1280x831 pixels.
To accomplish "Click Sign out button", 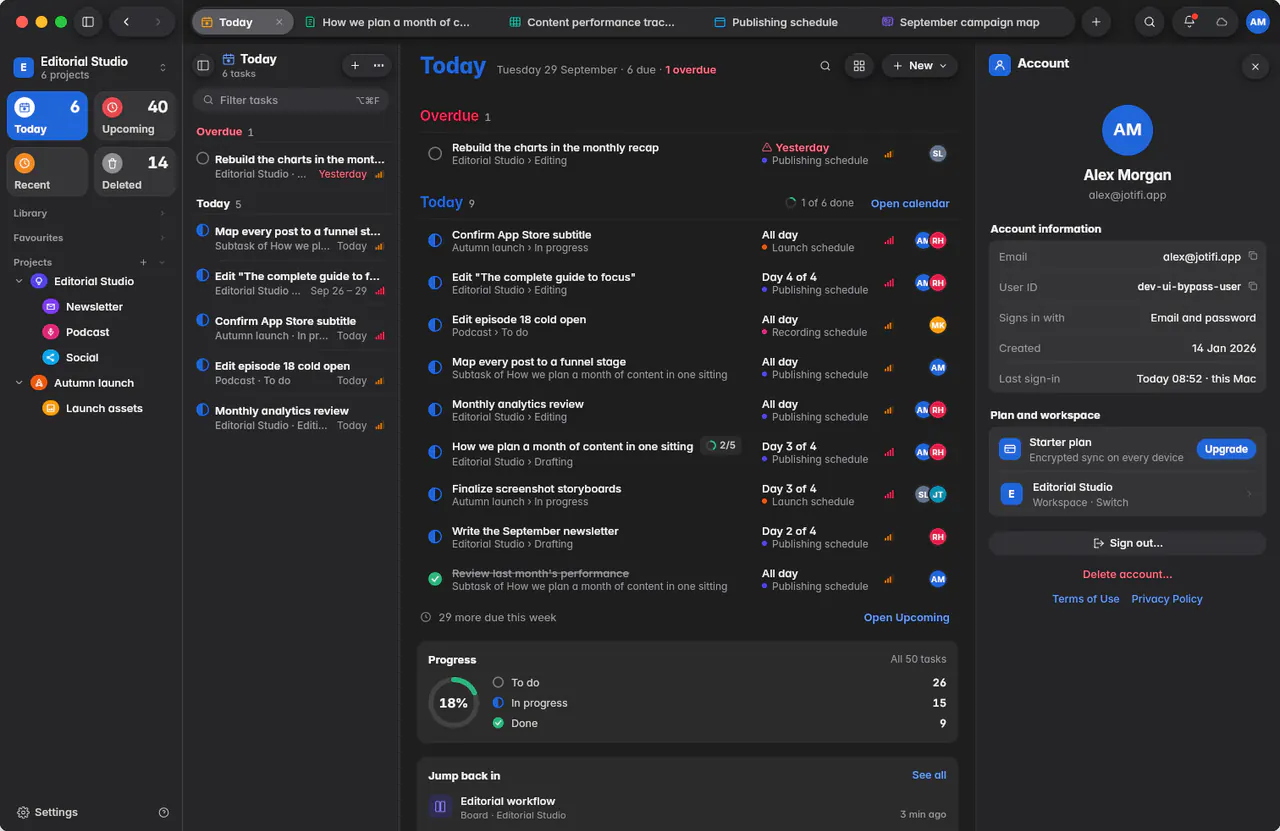I will pyautogui.click(x=1127, y=543).
